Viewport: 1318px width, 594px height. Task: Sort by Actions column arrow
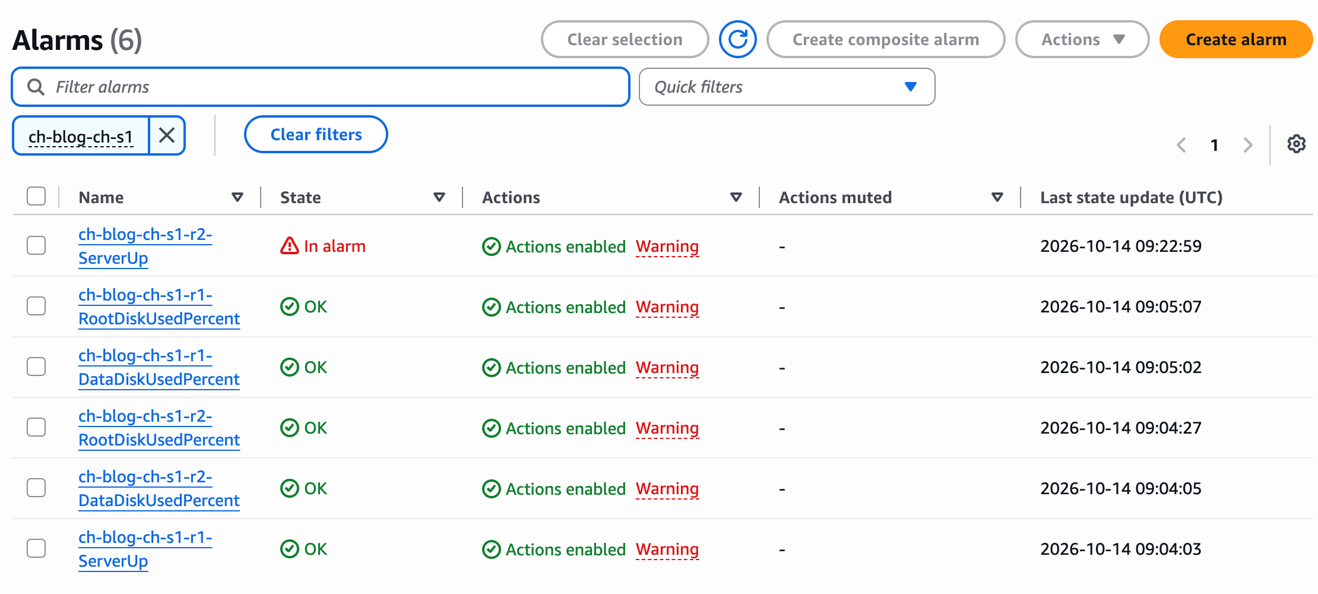tap(736, 197)
